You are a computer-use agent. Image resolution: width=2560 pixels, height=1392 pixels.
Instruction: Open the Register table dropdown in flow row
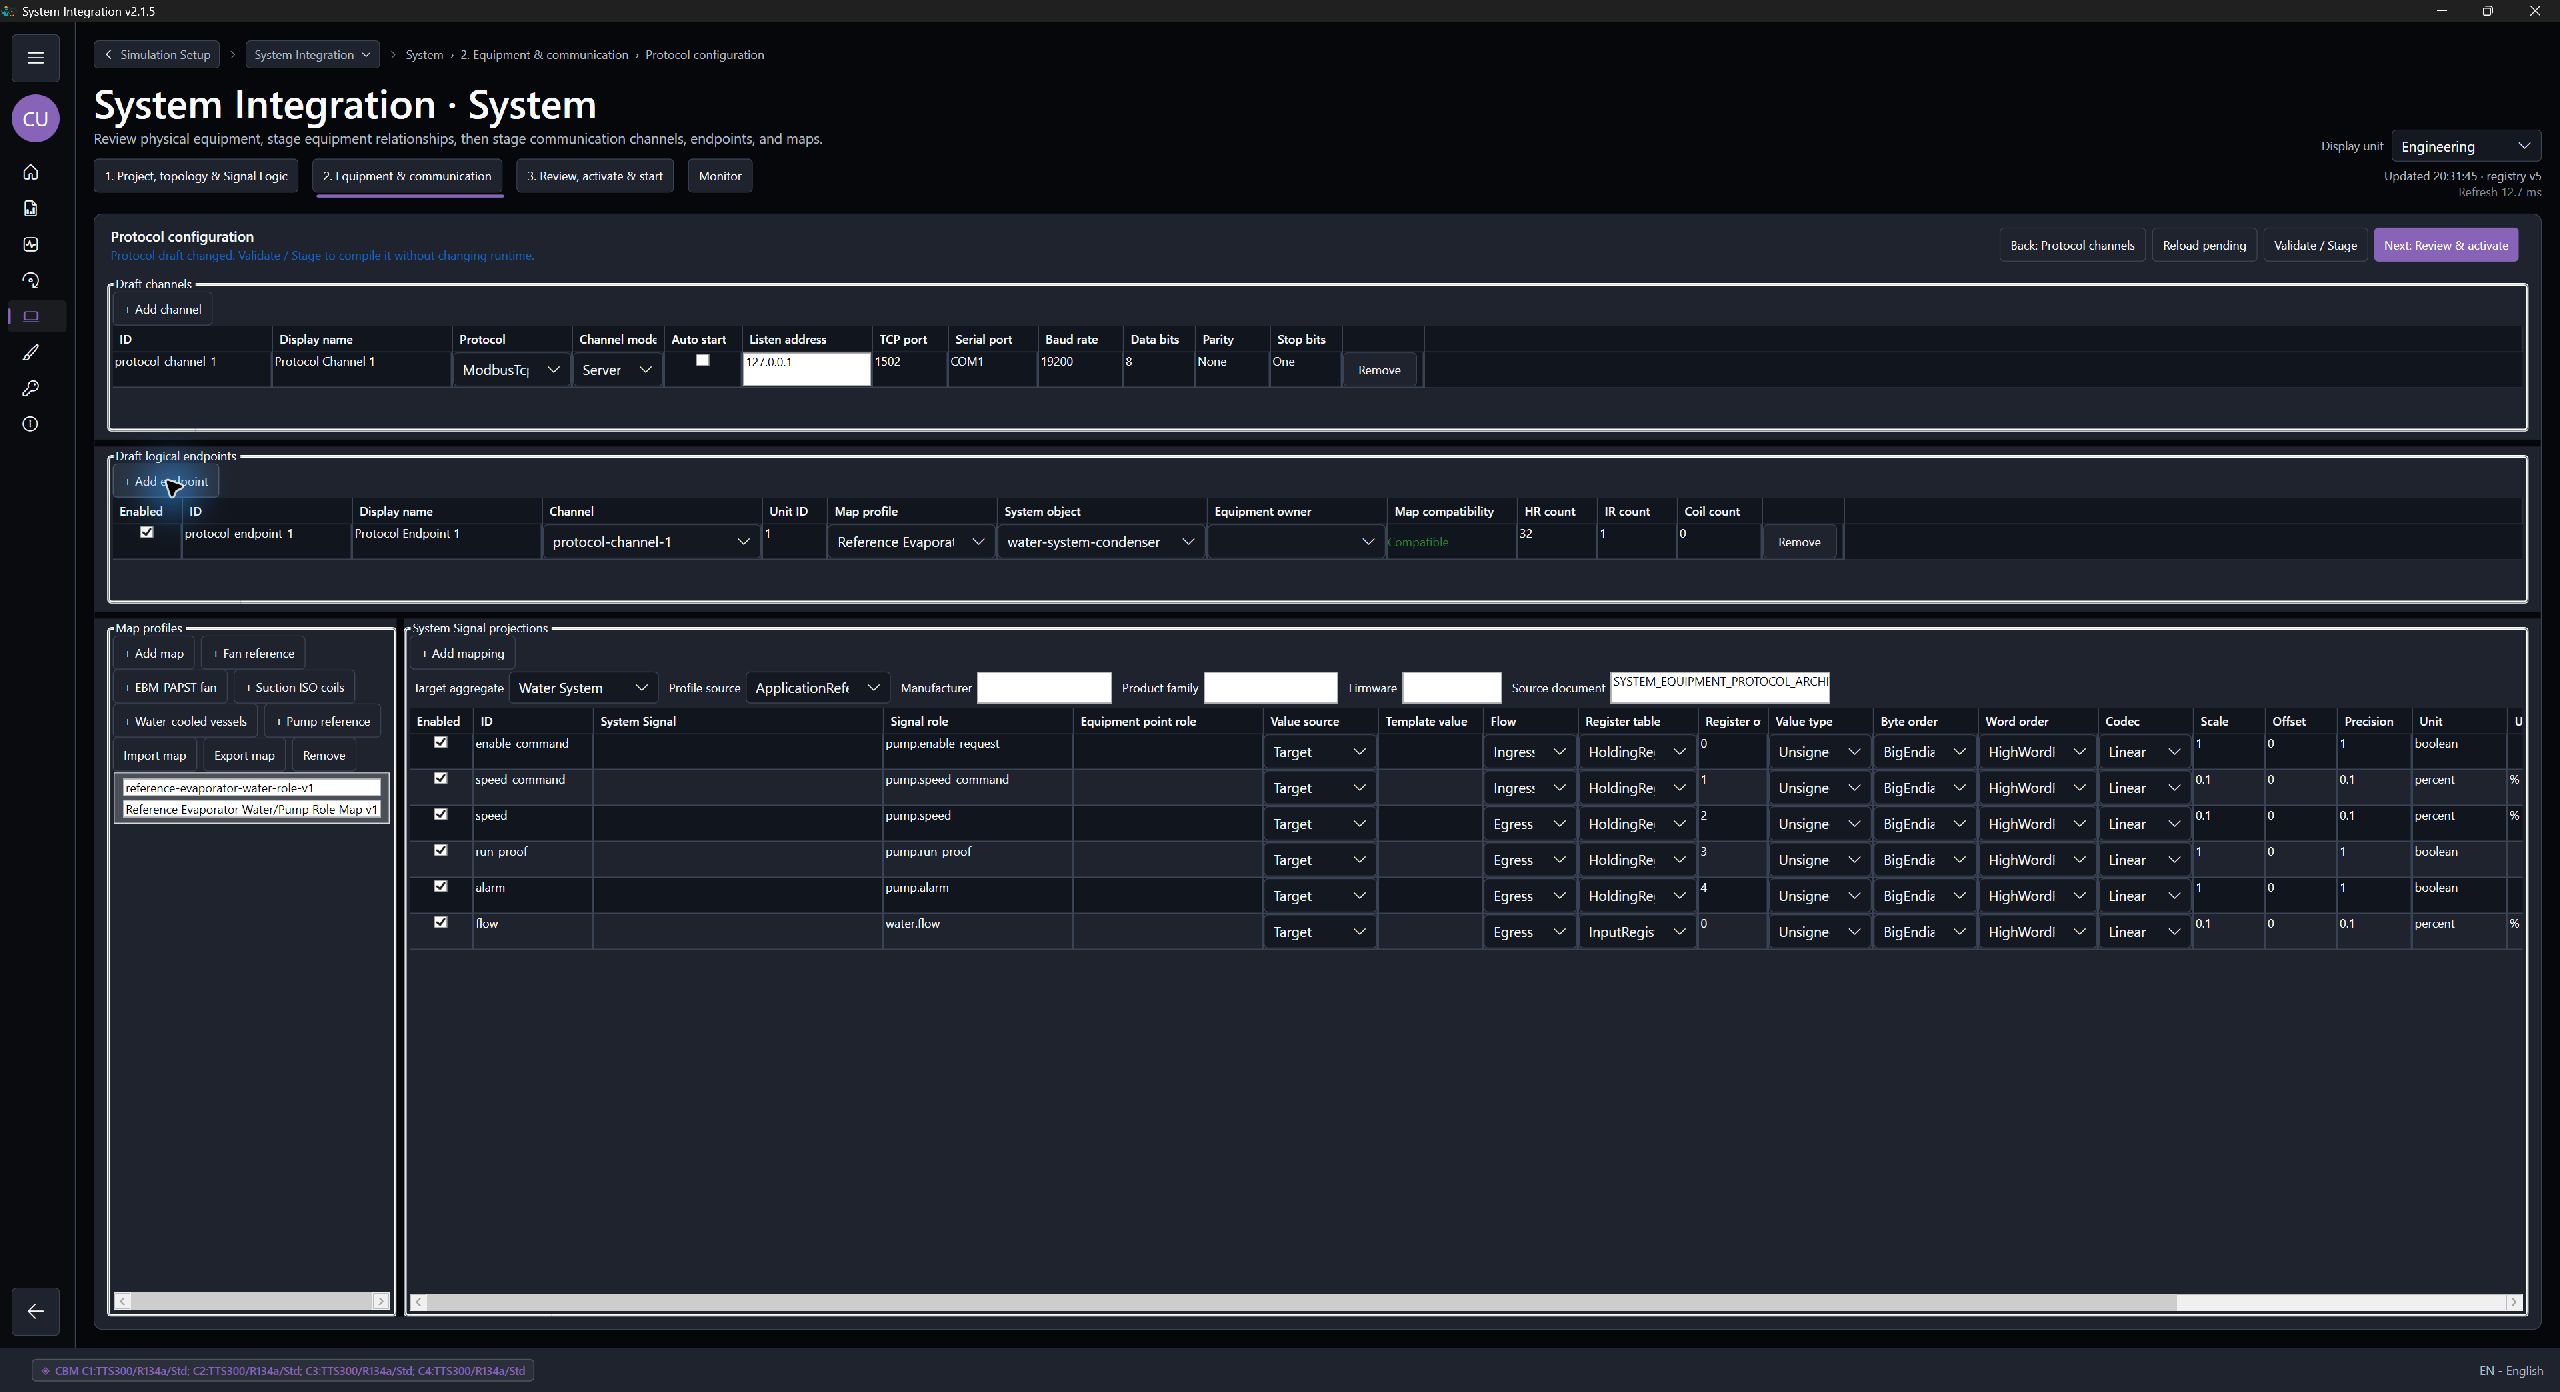point(1636,932)
